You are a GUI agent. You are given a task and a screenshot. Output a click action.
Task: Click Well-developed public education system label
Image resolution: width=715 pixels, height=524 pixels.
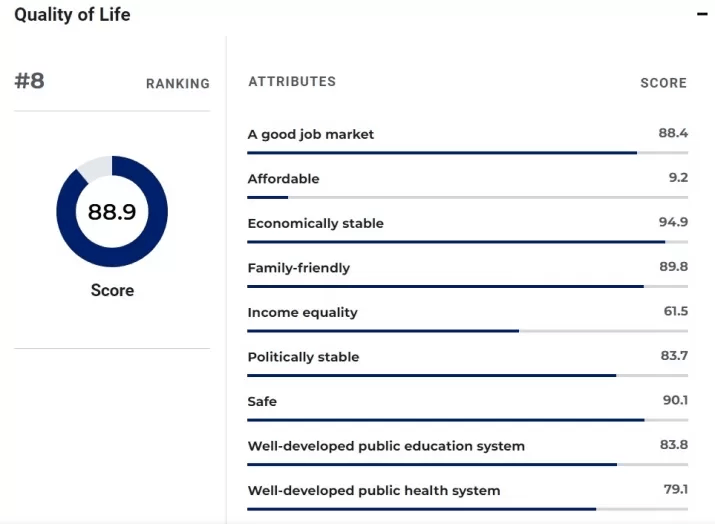pos(386,446)
